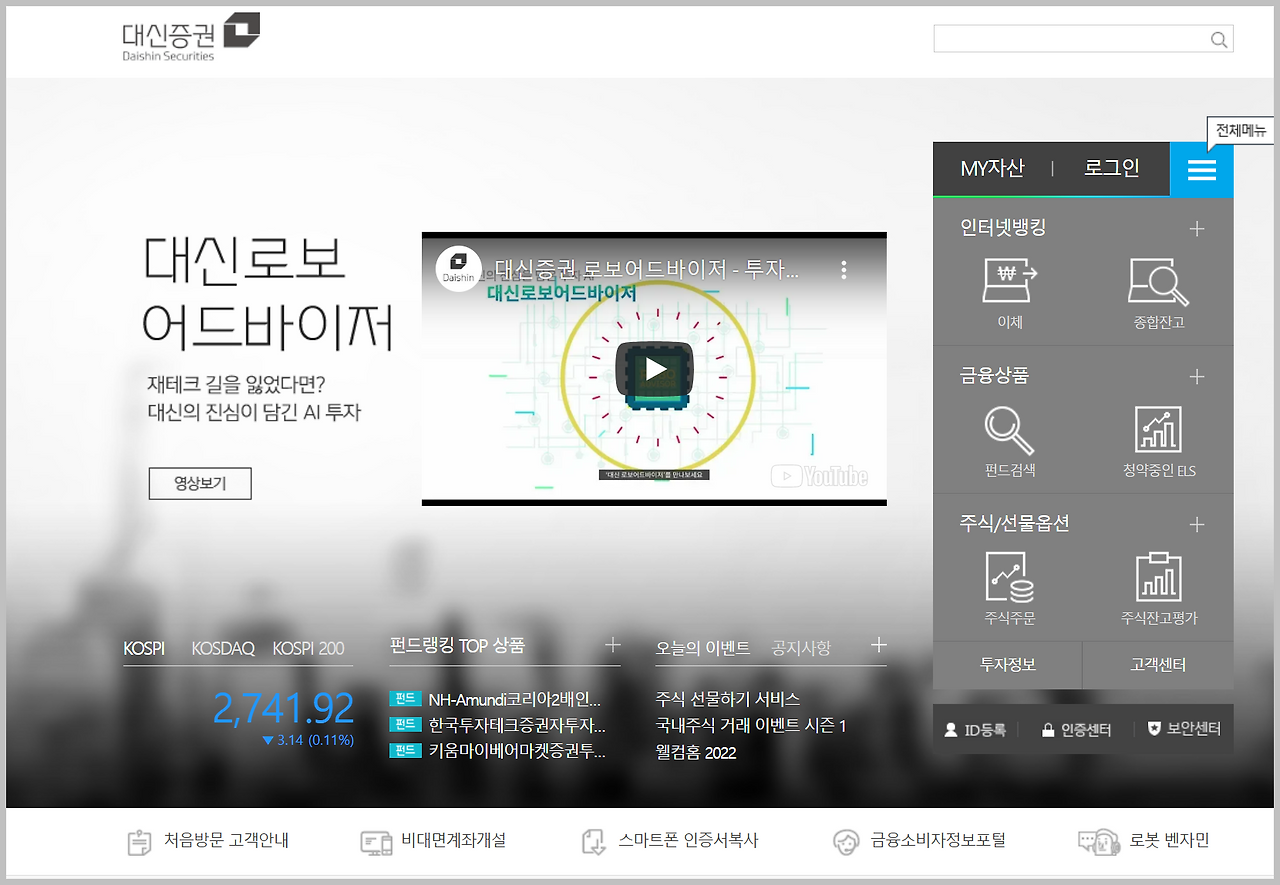Select 공지사항 tab
The height and width of the screenshot is (885, 1280).
coord(801,648)
